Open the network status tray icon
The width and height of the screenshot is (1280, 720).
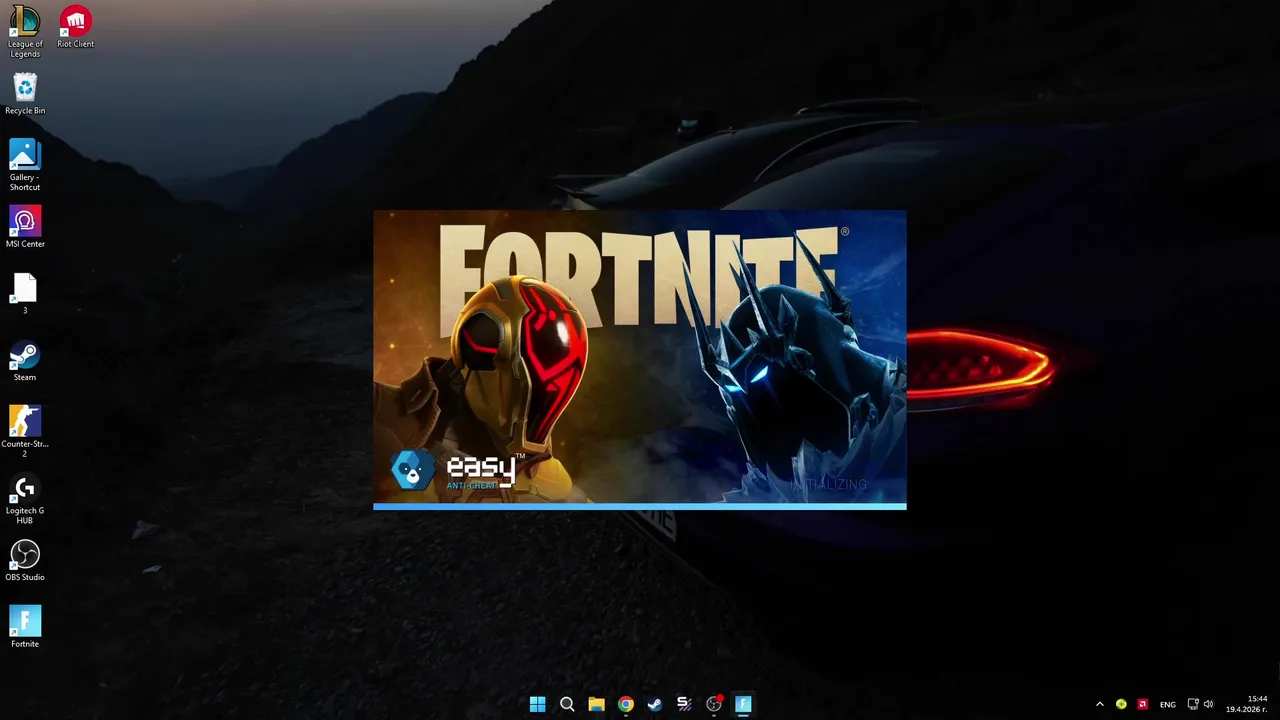click(x=1193, y=704)
